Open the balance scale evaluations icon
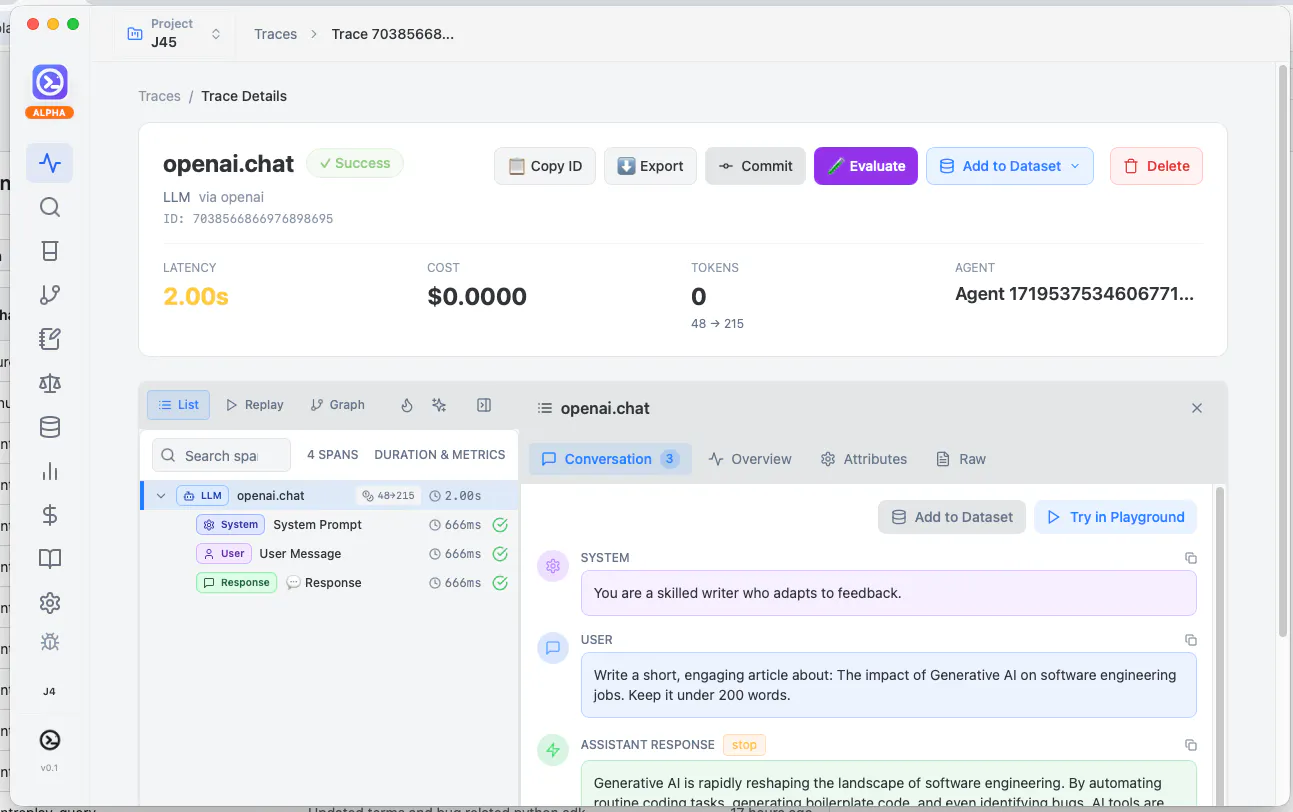The height and width of the screenshot is (812, 1293). 50,383
